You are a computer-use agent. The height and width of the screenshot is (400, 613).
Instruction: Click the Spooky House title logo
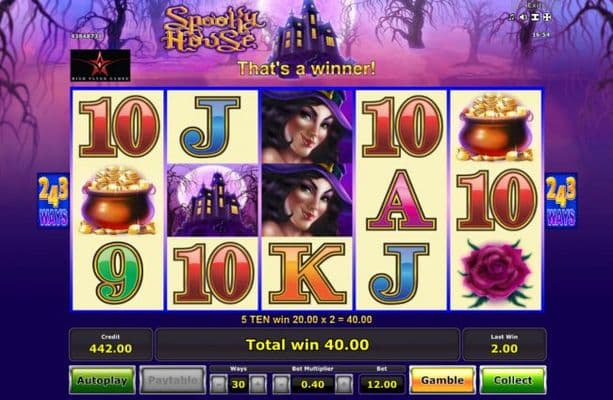[x=213, y=29]
